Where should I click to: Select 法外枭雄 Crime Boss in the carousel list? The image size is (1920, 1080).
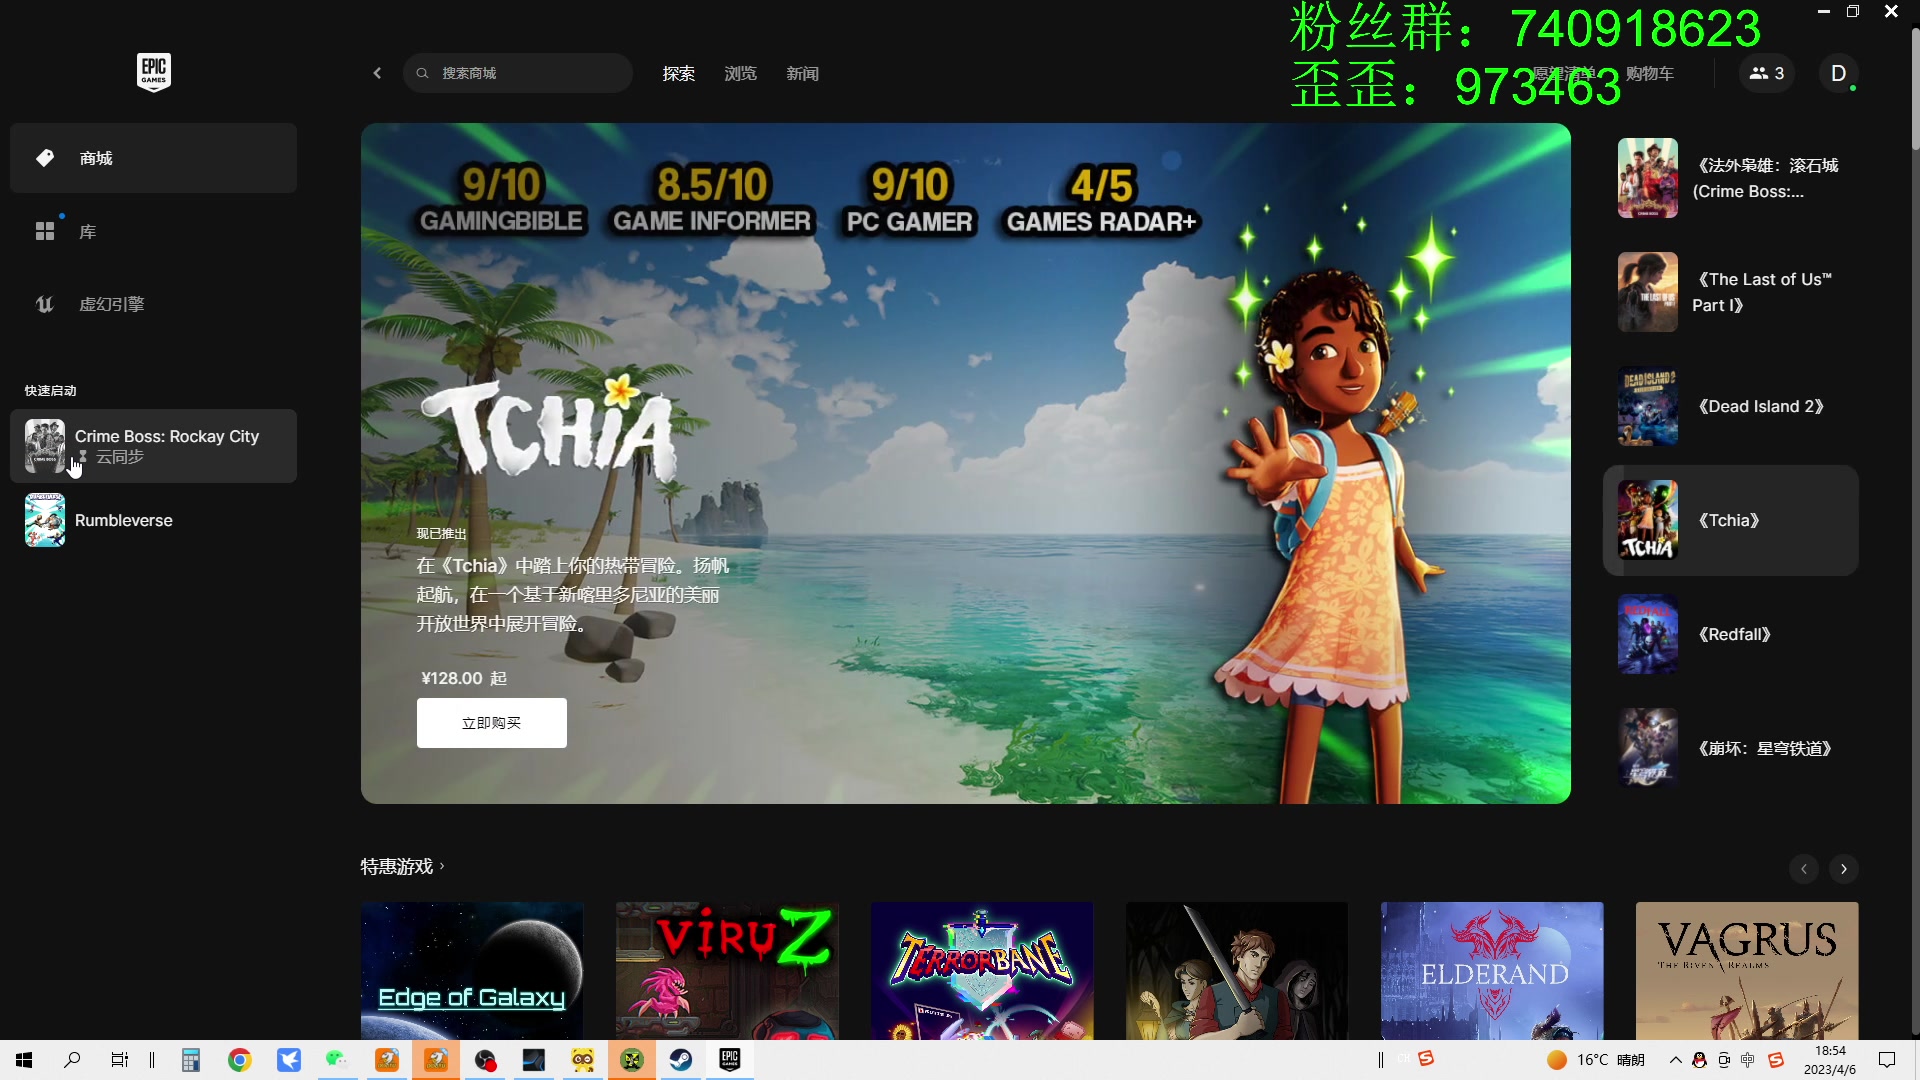click(x=1731, y=178)
